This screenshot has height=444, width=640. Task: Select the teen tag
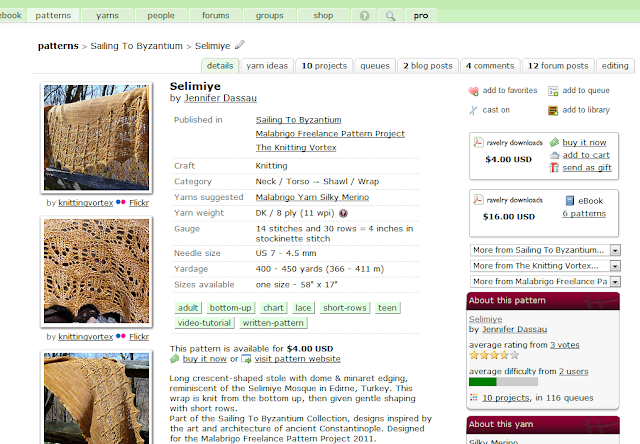tap(387, 308)
